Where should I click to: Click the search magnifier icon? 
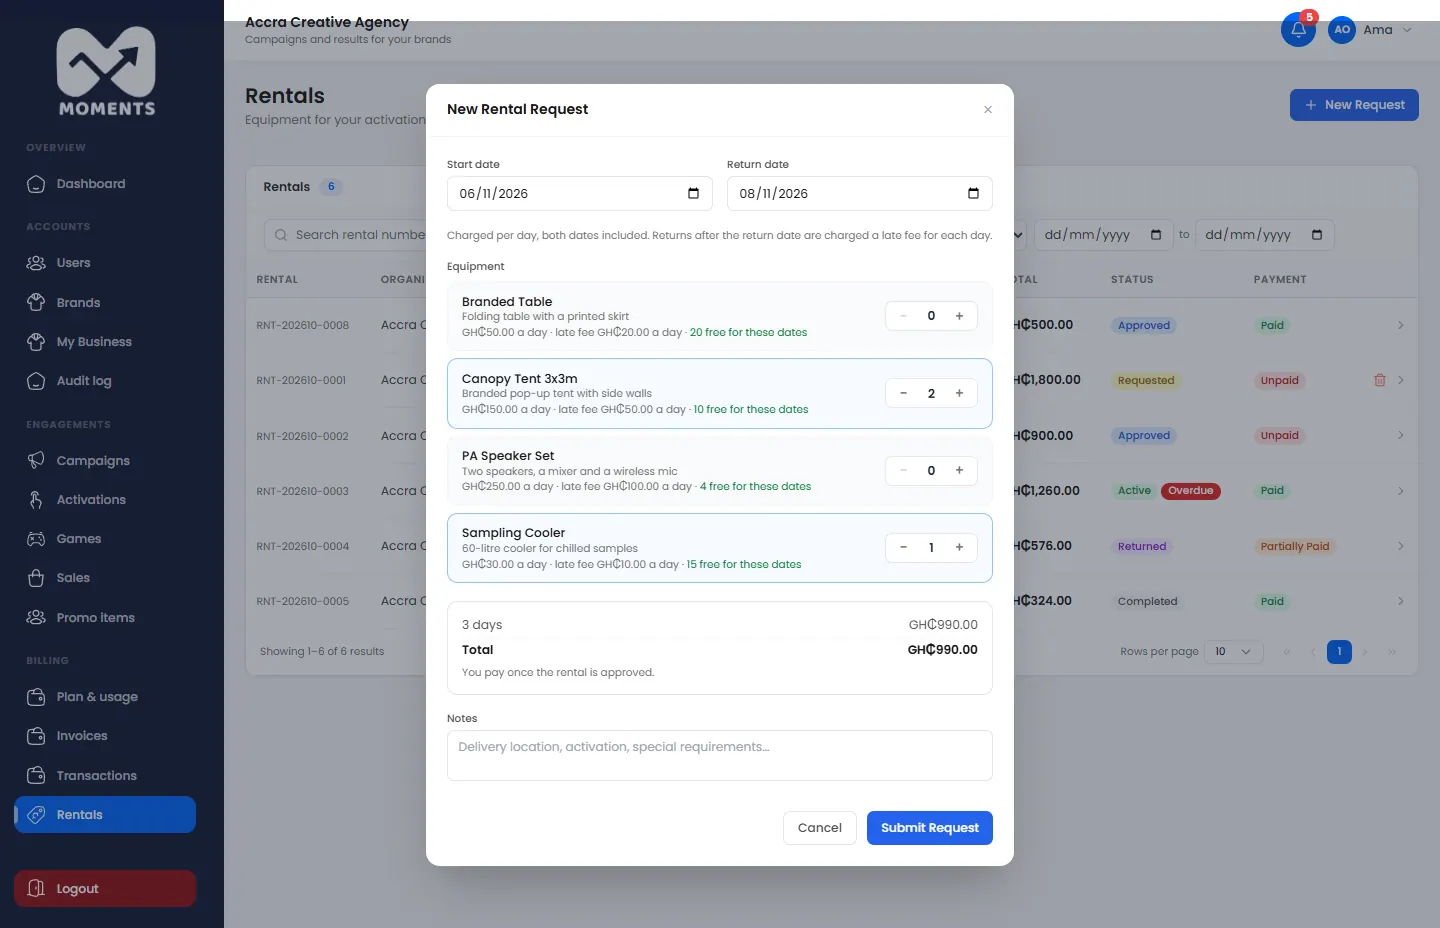coord(281,235)
